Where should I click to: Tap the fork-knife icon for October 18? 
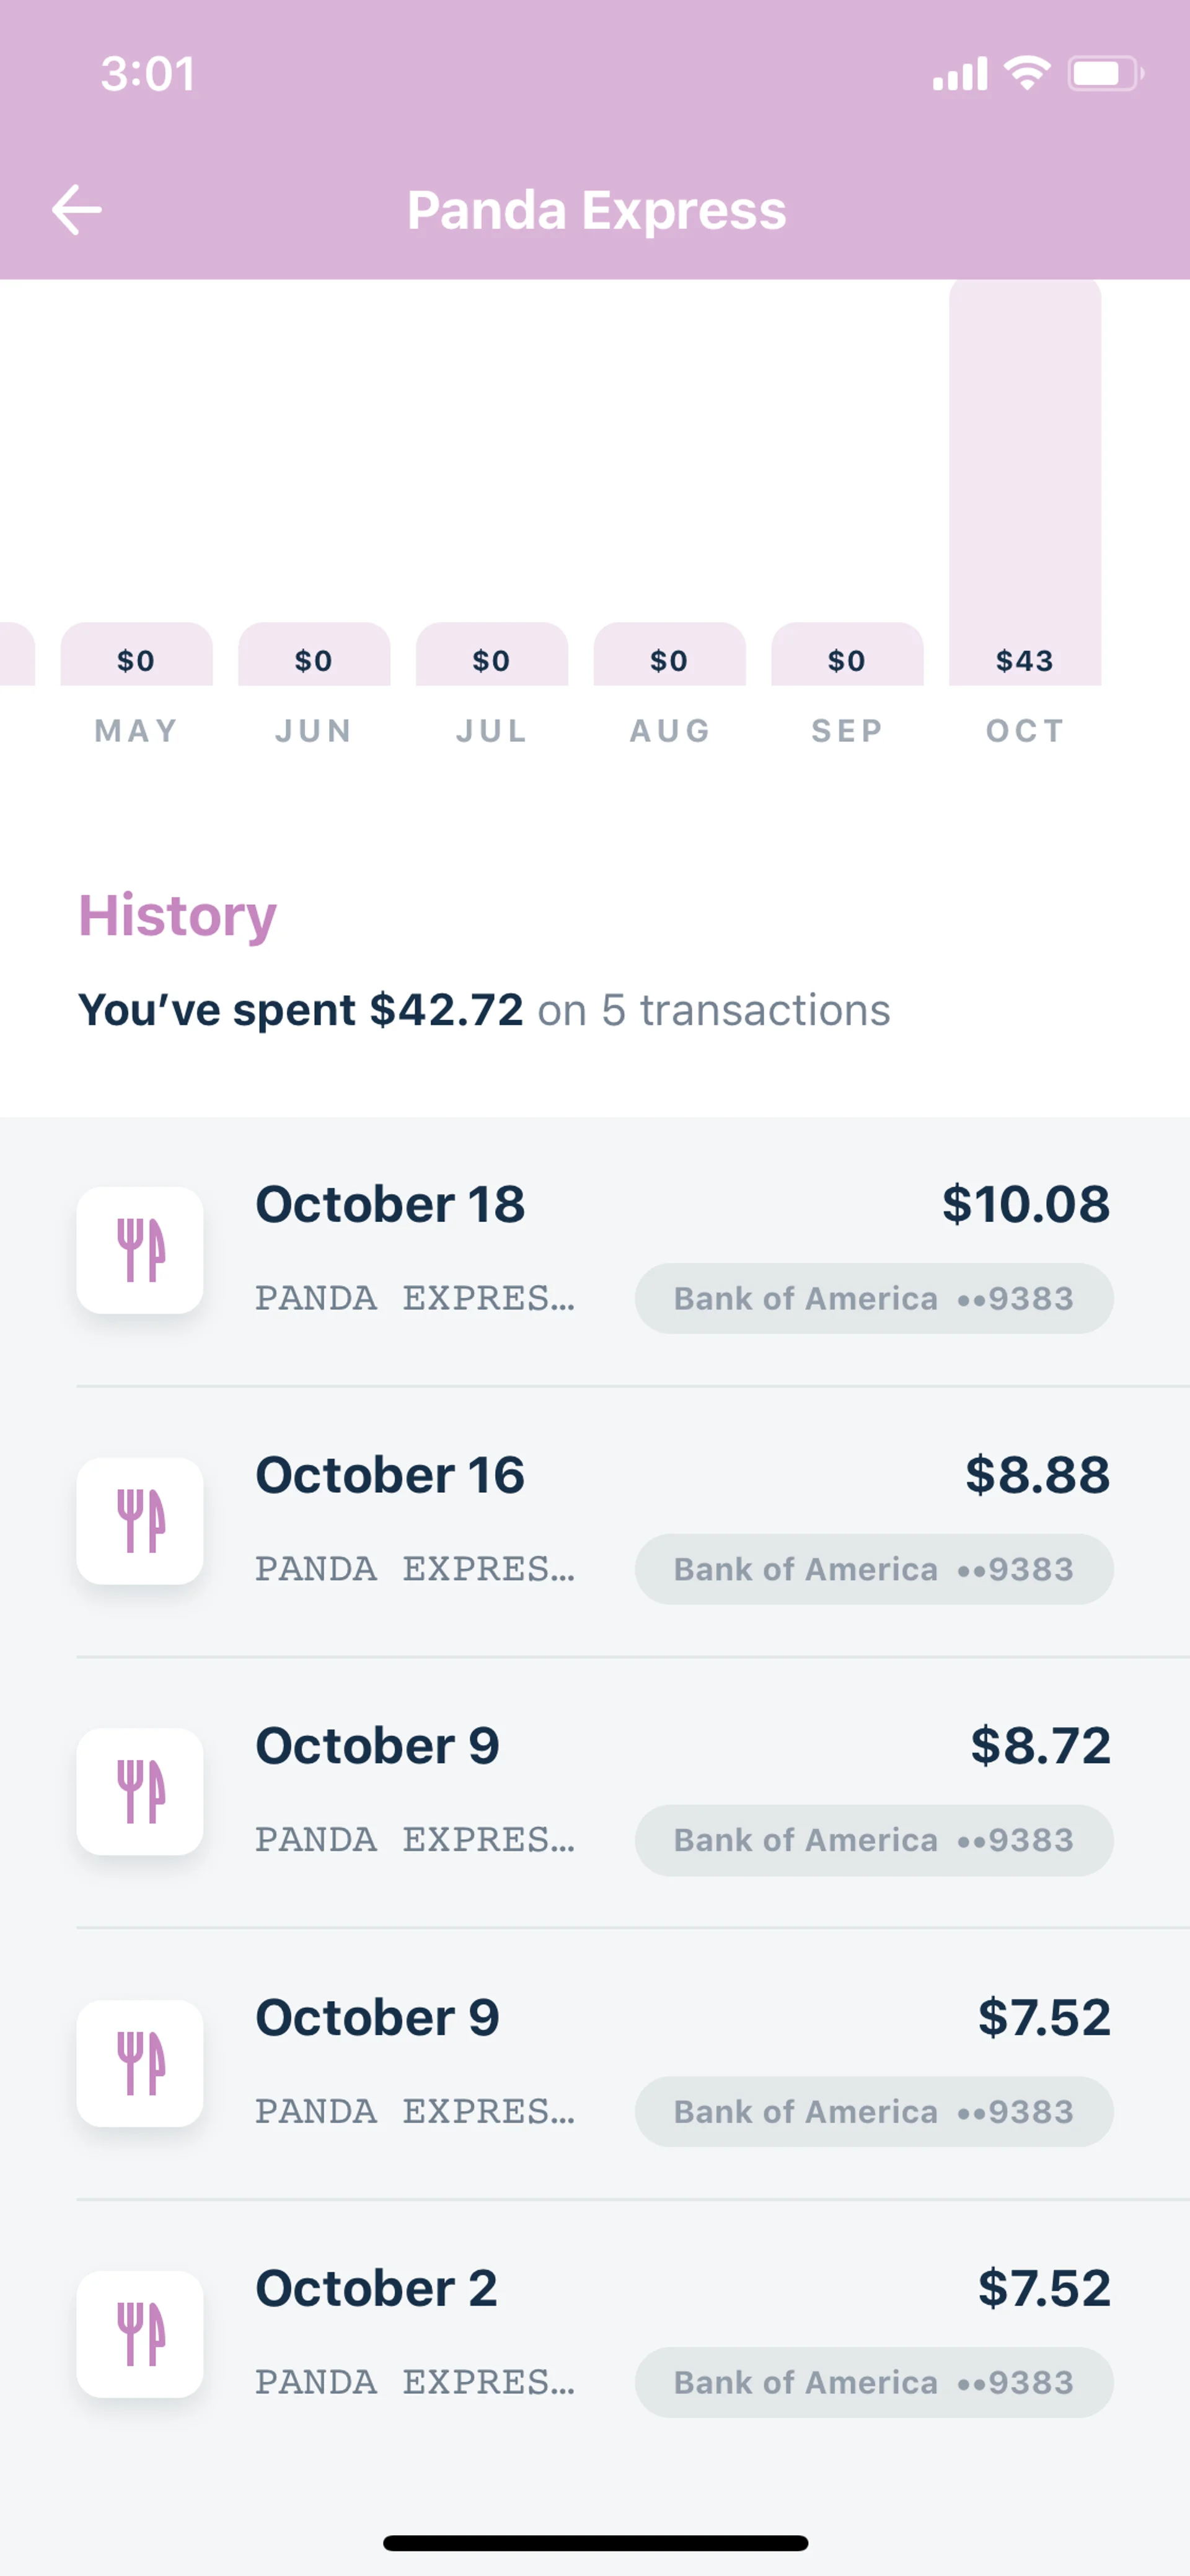pyautogui.click(x=140, y=1250)
